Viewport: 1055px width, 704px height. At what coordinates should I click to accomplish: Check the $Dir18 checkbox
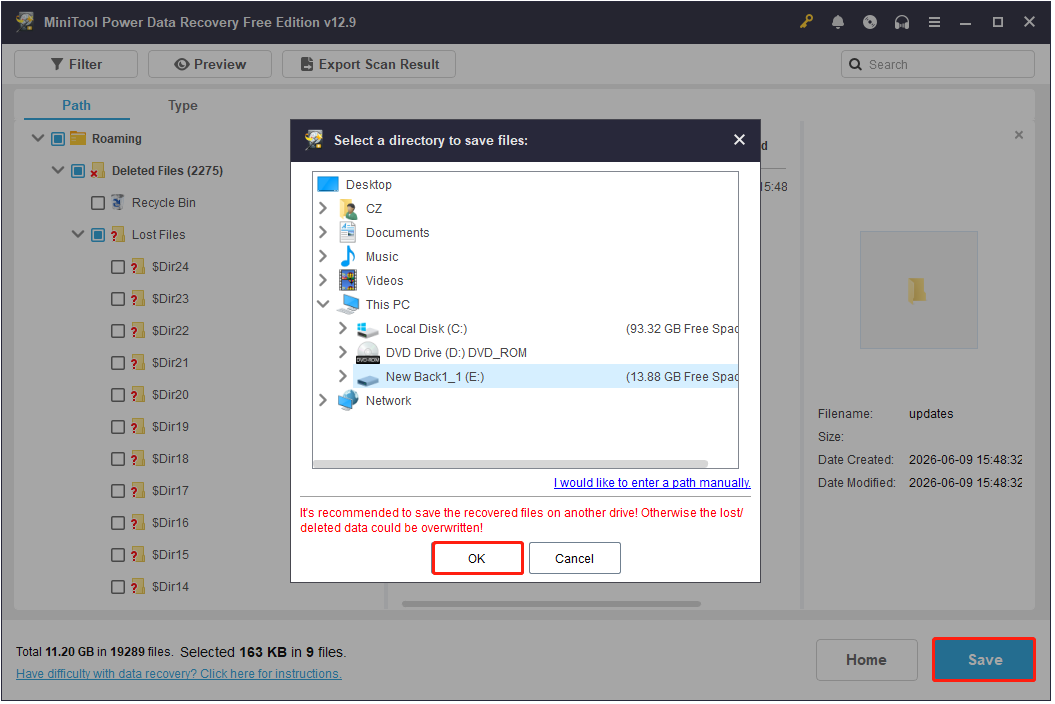pyautogui.click(x=118, y=459)
